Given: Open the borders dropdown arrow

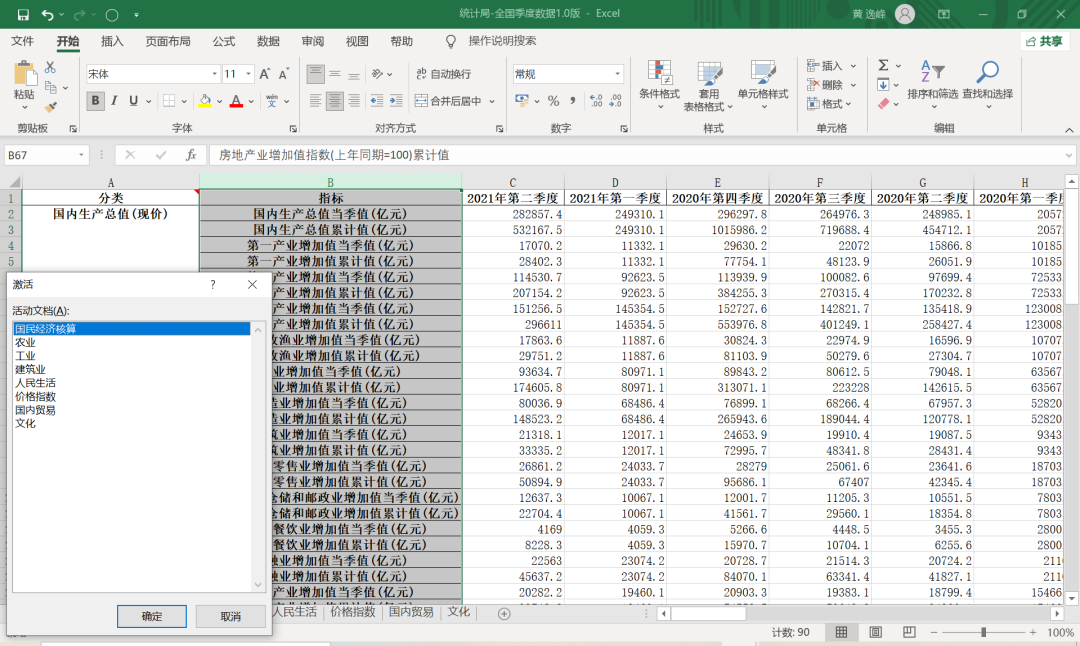Looking at the screenshot, I should click(184, 102).
